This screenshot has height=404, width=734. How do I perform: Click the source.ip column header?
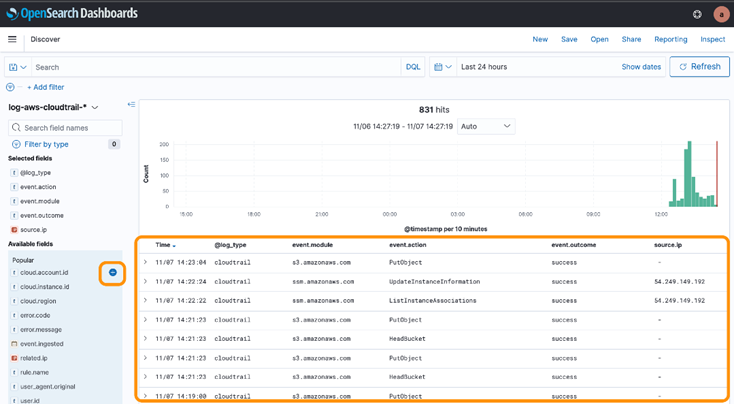668,245
